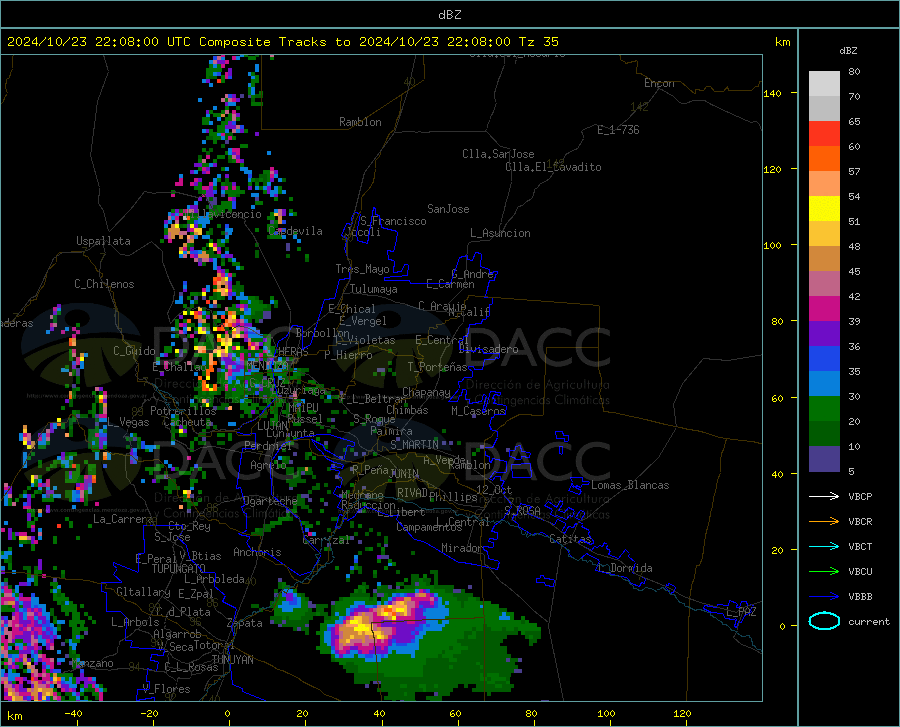Click the '100' tick on right axis
This screenshot has width=900, height=727.
pyautogui.click(x=772, y=245)
